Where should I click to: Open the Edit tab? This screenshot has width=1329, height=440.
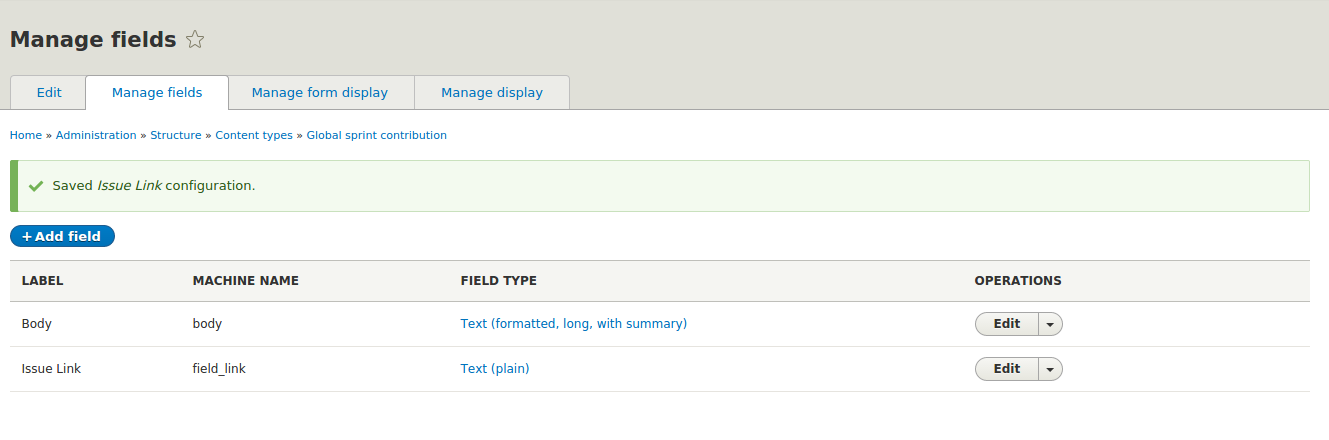click(49, 92)
